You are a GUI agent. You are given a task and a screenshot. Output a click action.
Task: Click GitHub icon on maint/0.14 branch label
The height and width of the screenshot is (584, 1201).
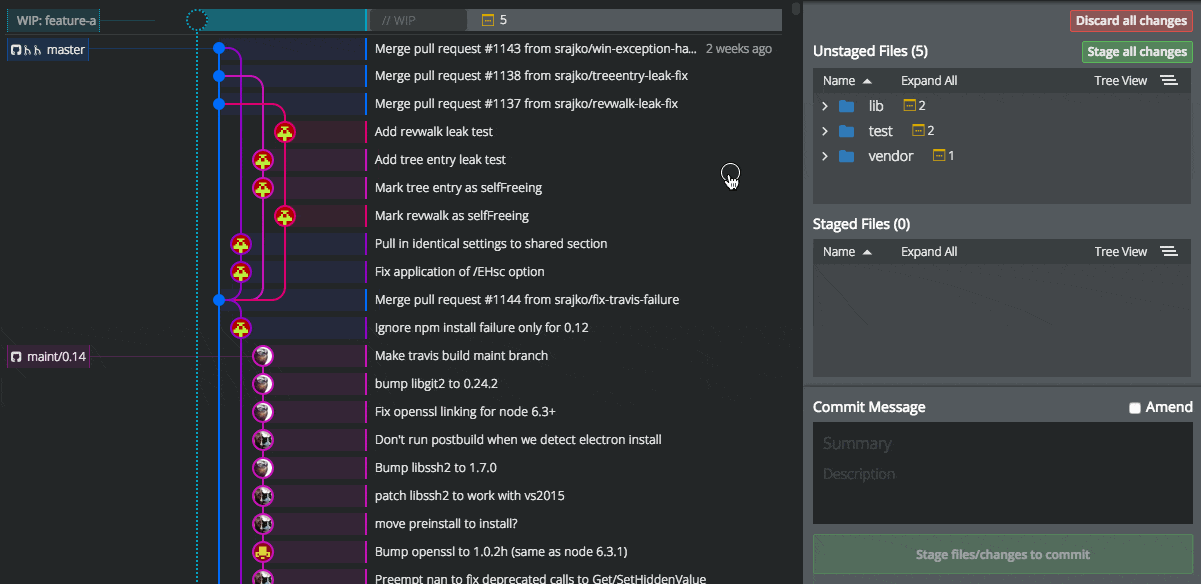[16, 356]
